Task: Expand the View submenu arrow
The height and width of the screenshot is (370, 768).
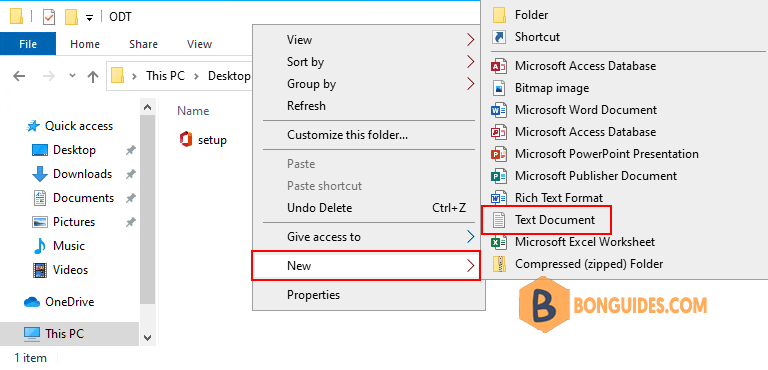Action: tap(470, 40)
